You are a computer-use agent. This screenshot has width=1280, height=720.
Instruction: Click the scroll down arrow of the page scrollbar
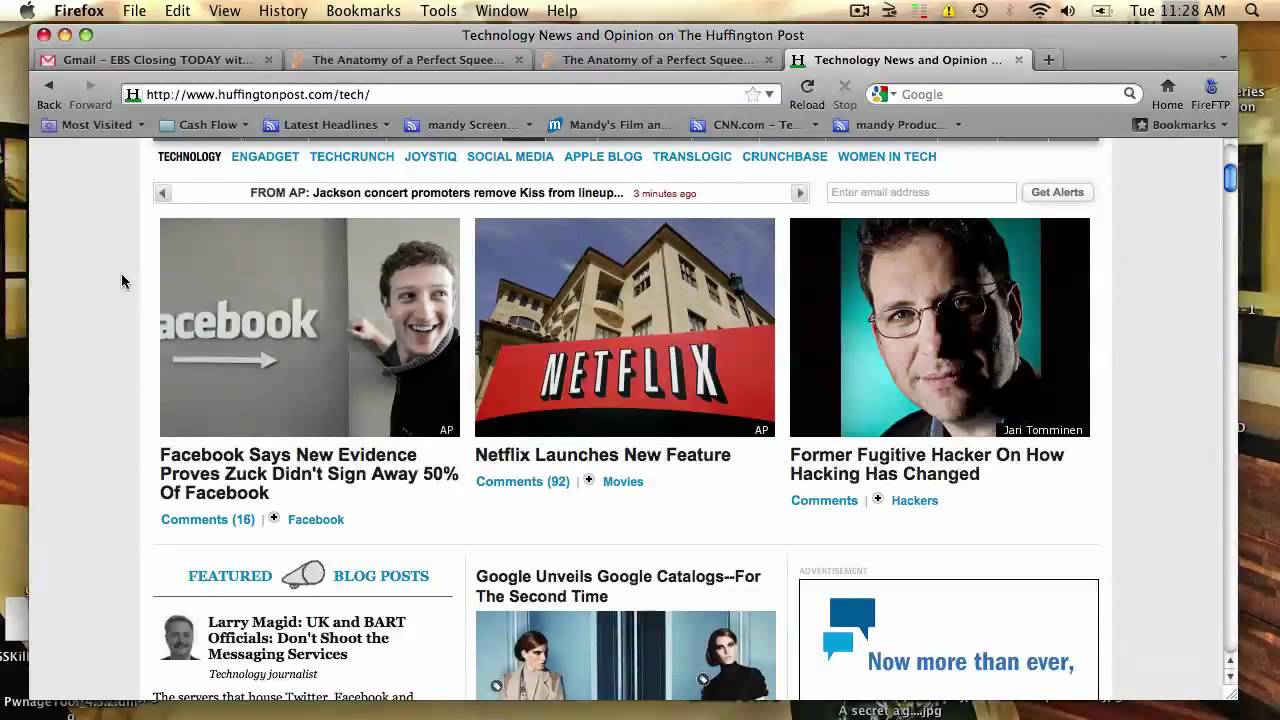[x=1230, y=677]
